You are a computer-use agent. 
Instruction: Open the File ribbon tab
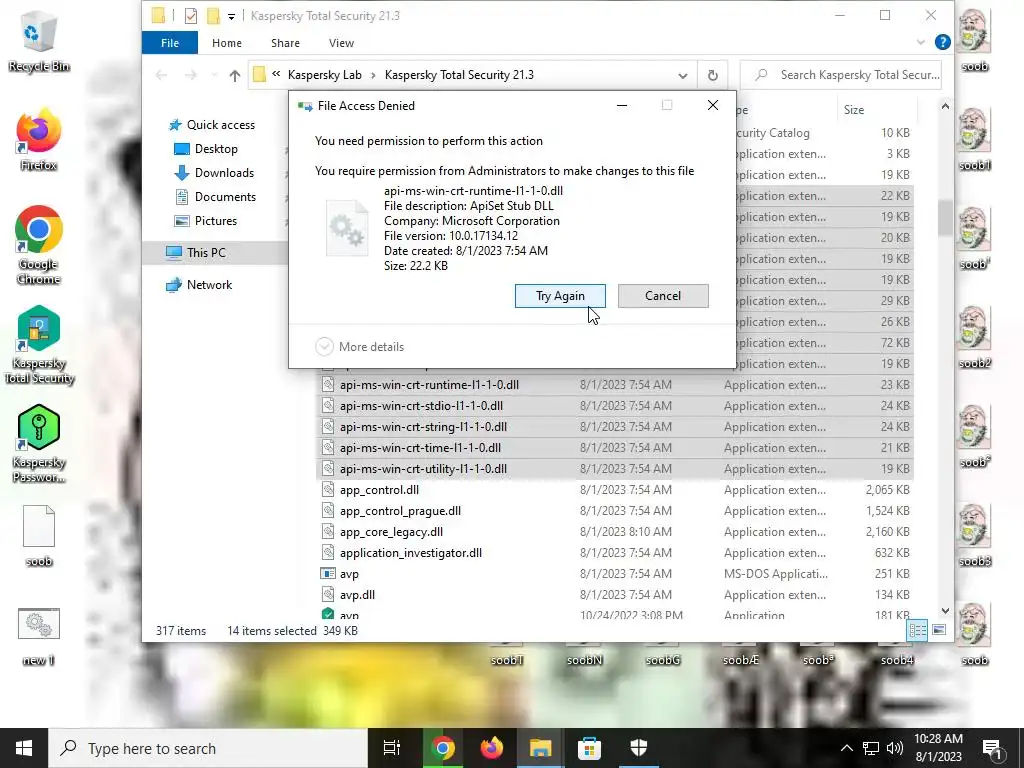170,43
